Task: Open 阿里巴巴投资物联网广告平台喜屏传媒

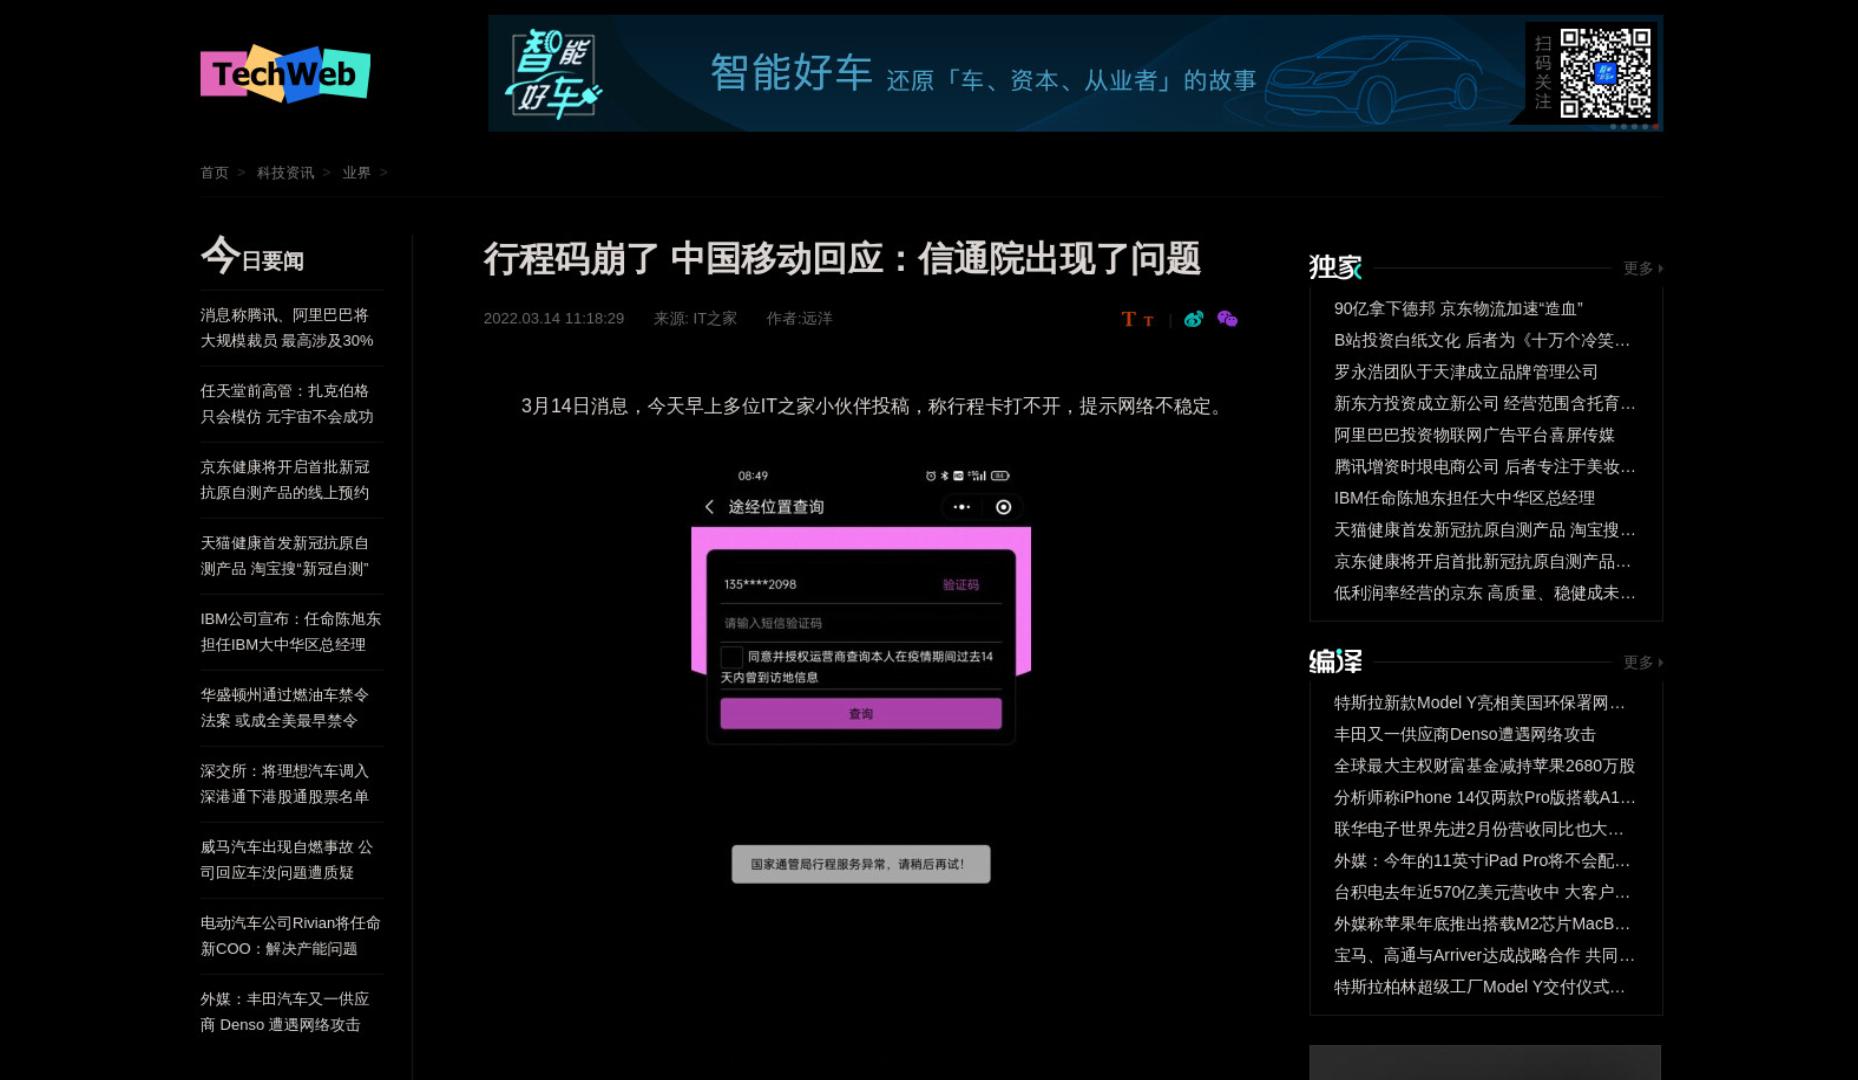Action: [x=1474, y=435]
